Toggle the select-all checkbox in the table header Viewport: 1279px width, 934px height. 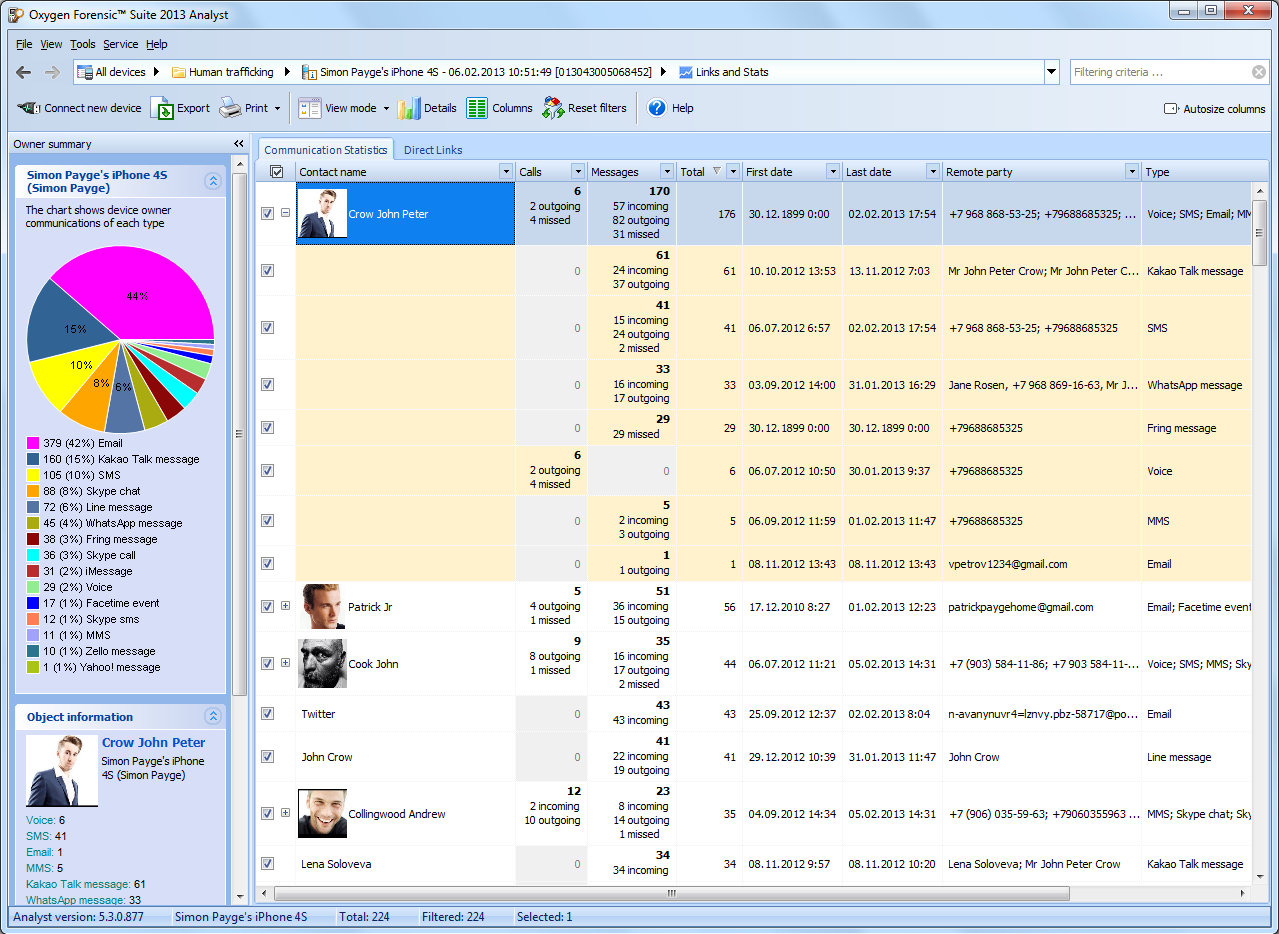click(x=277, y=172)
